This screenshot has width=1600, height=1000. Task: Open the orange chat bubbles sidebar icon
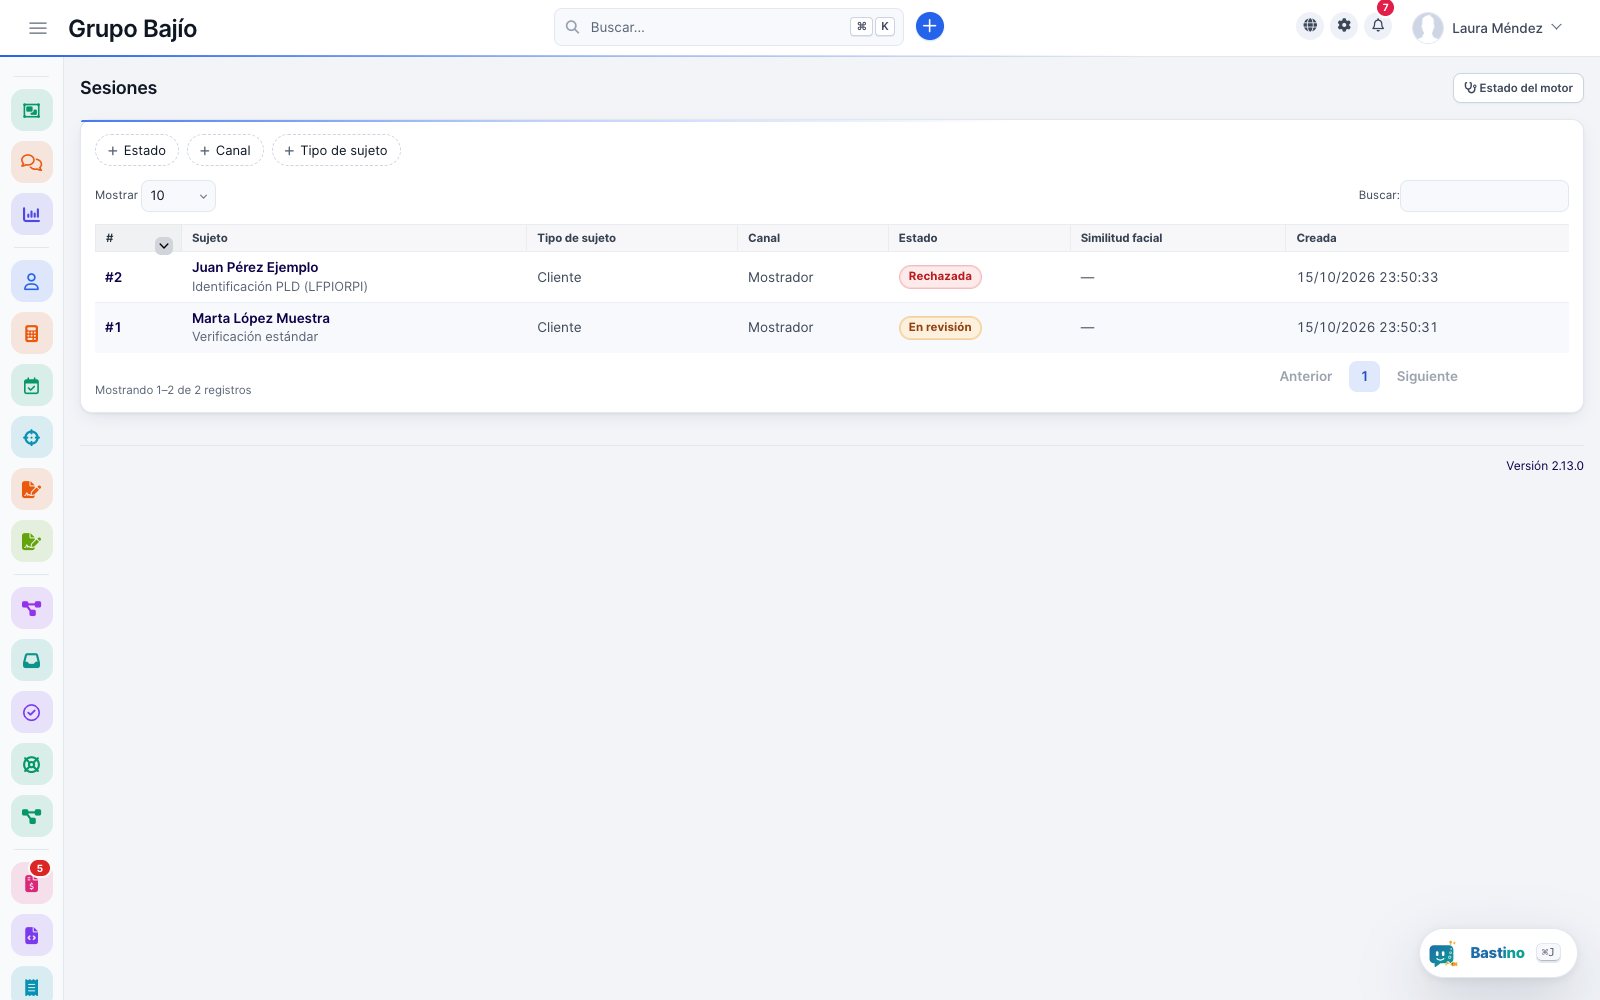[x=32, y=162]
